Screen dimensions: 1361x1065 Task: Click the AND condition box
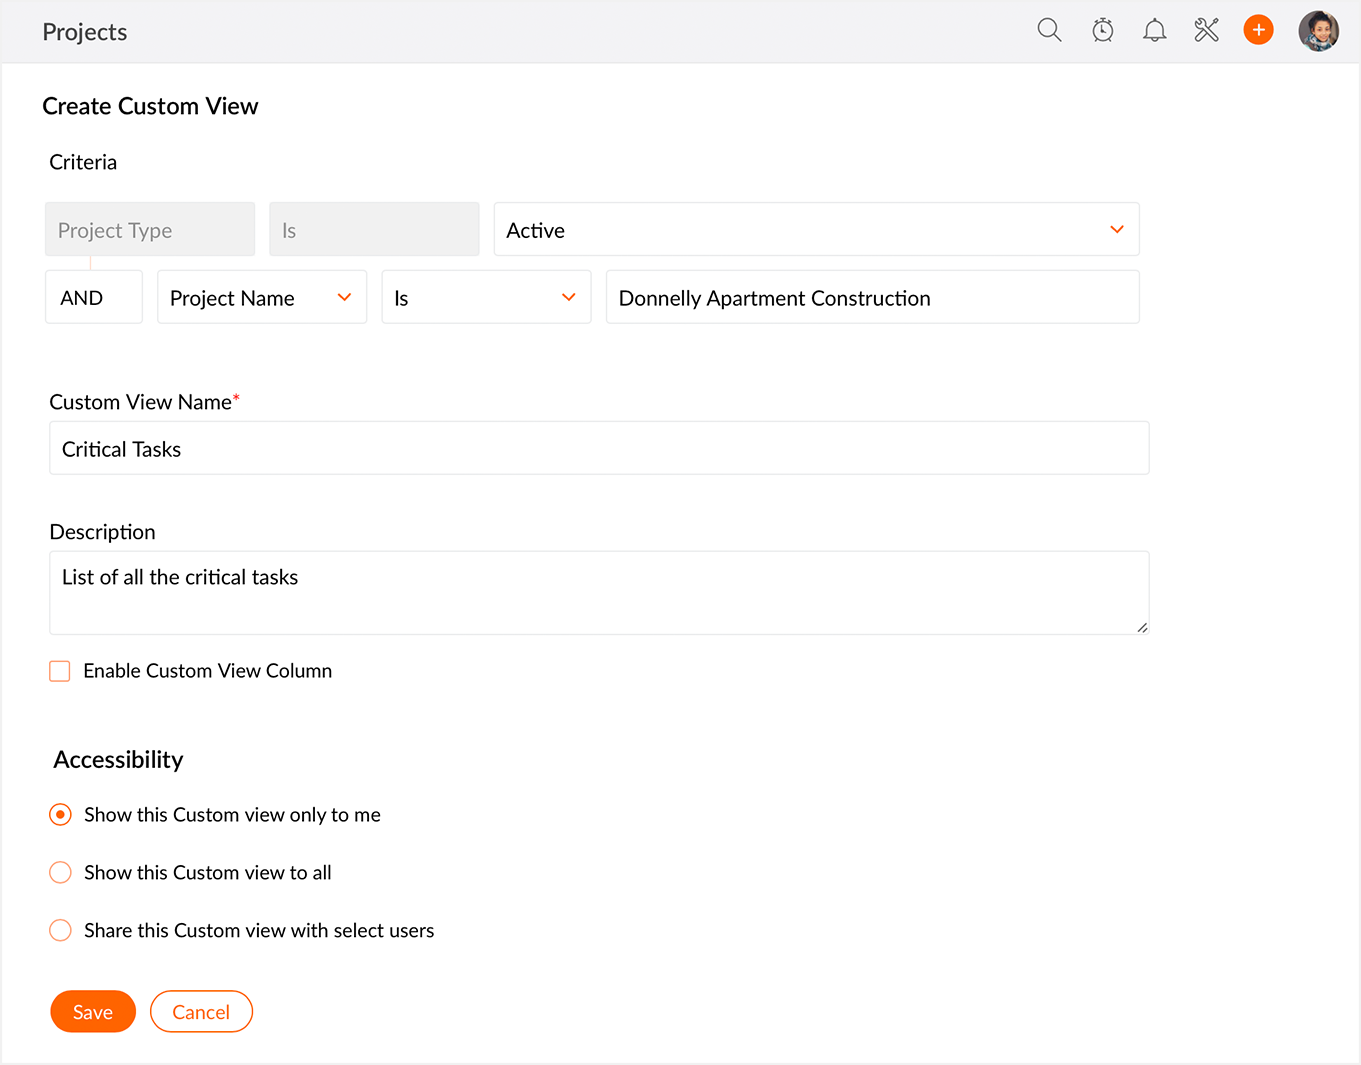click(x=94, y=298)
